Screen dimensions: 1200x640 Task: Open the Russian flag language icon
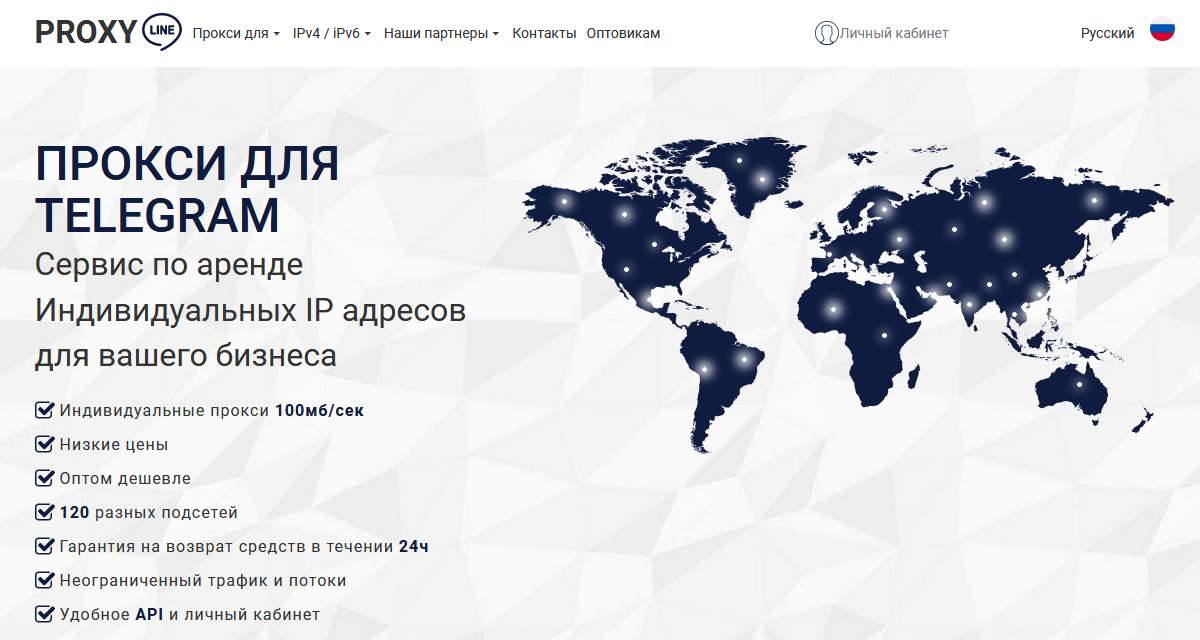(1162, 30)
